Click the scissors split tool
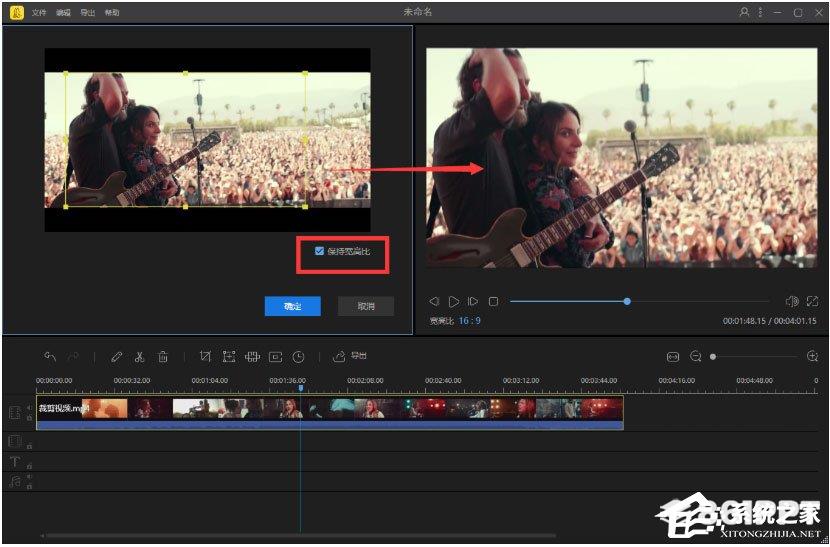 click(x=139, y=357)
